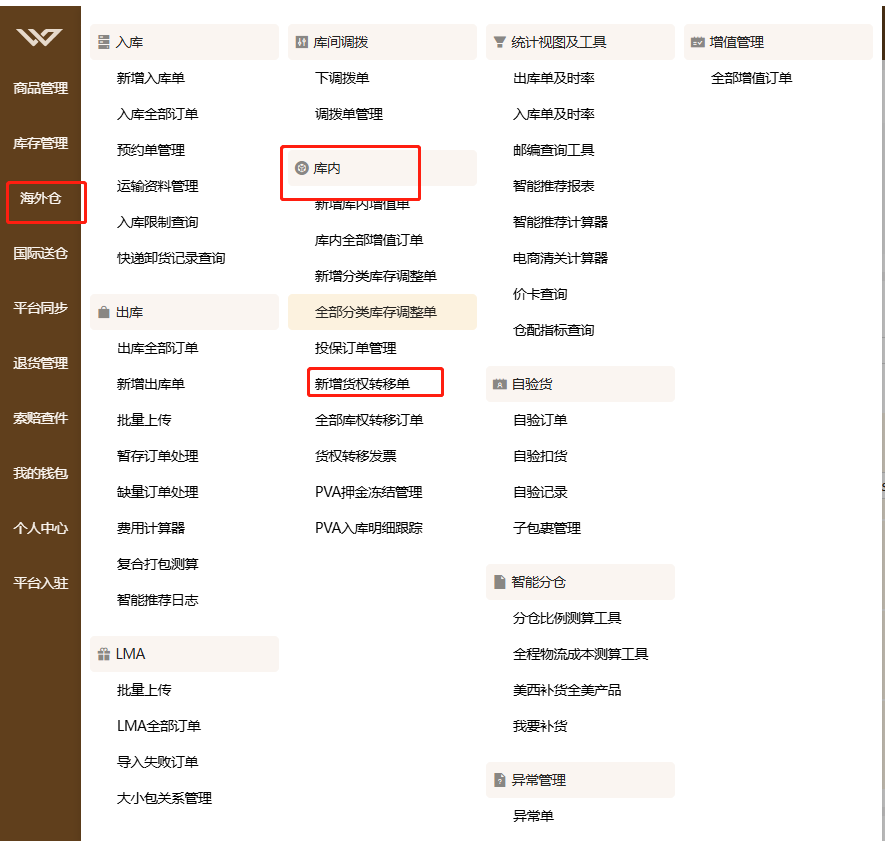Open LMA全部订单
This screenshot has height=841, width=885.
tap(159, 726)
